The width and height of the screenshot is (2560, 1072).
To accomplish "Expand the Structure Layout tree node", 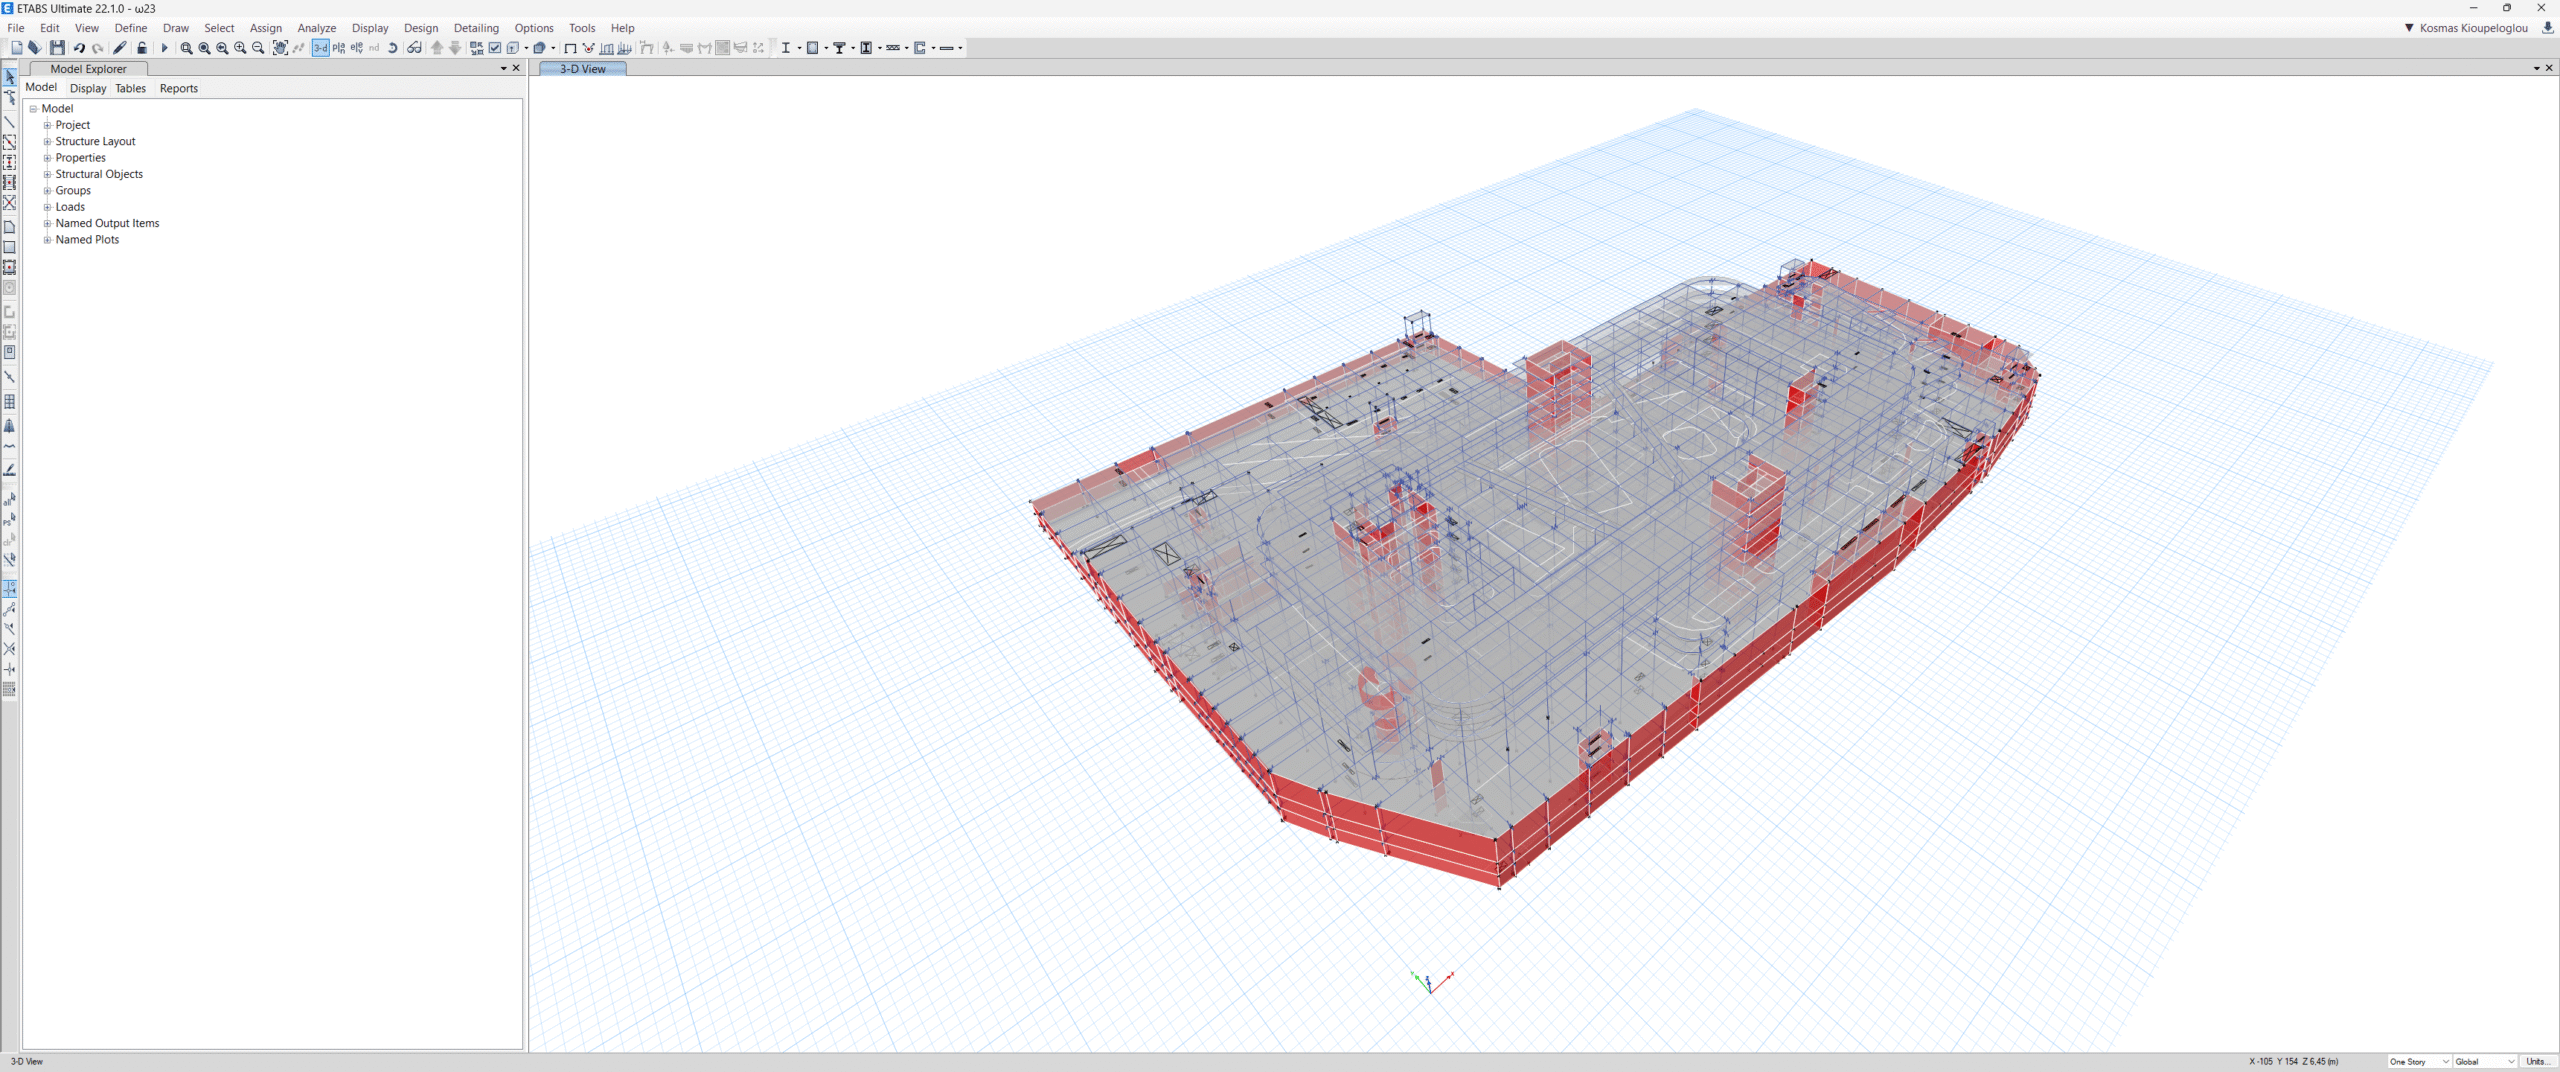I will coord(47,142).
